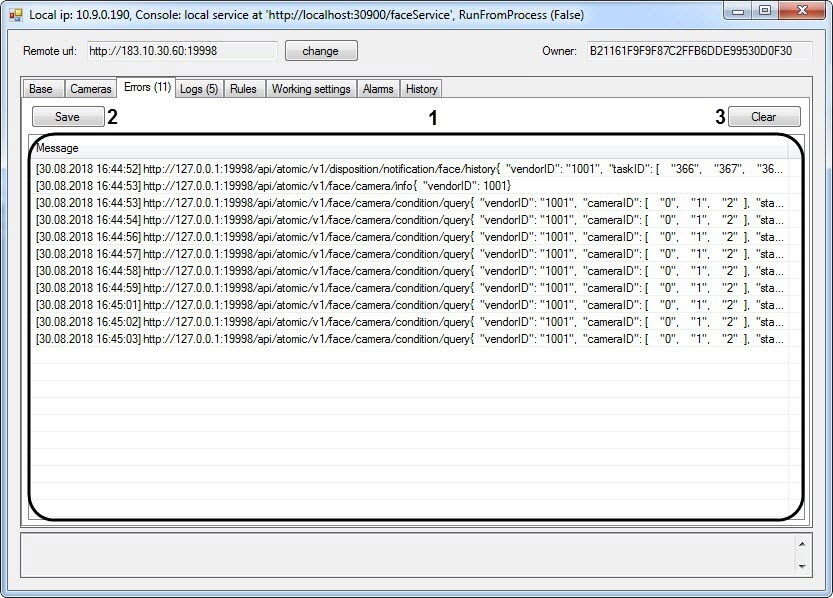
Task: Select the 16:44:56 error message row
Action: 409,237
